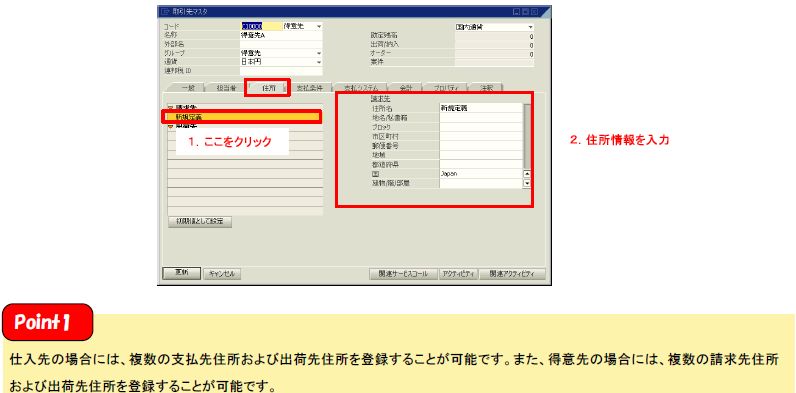Click the 関連アクティビティ button
The width and height of the screenshot is (796, 393).
point(512,274)
